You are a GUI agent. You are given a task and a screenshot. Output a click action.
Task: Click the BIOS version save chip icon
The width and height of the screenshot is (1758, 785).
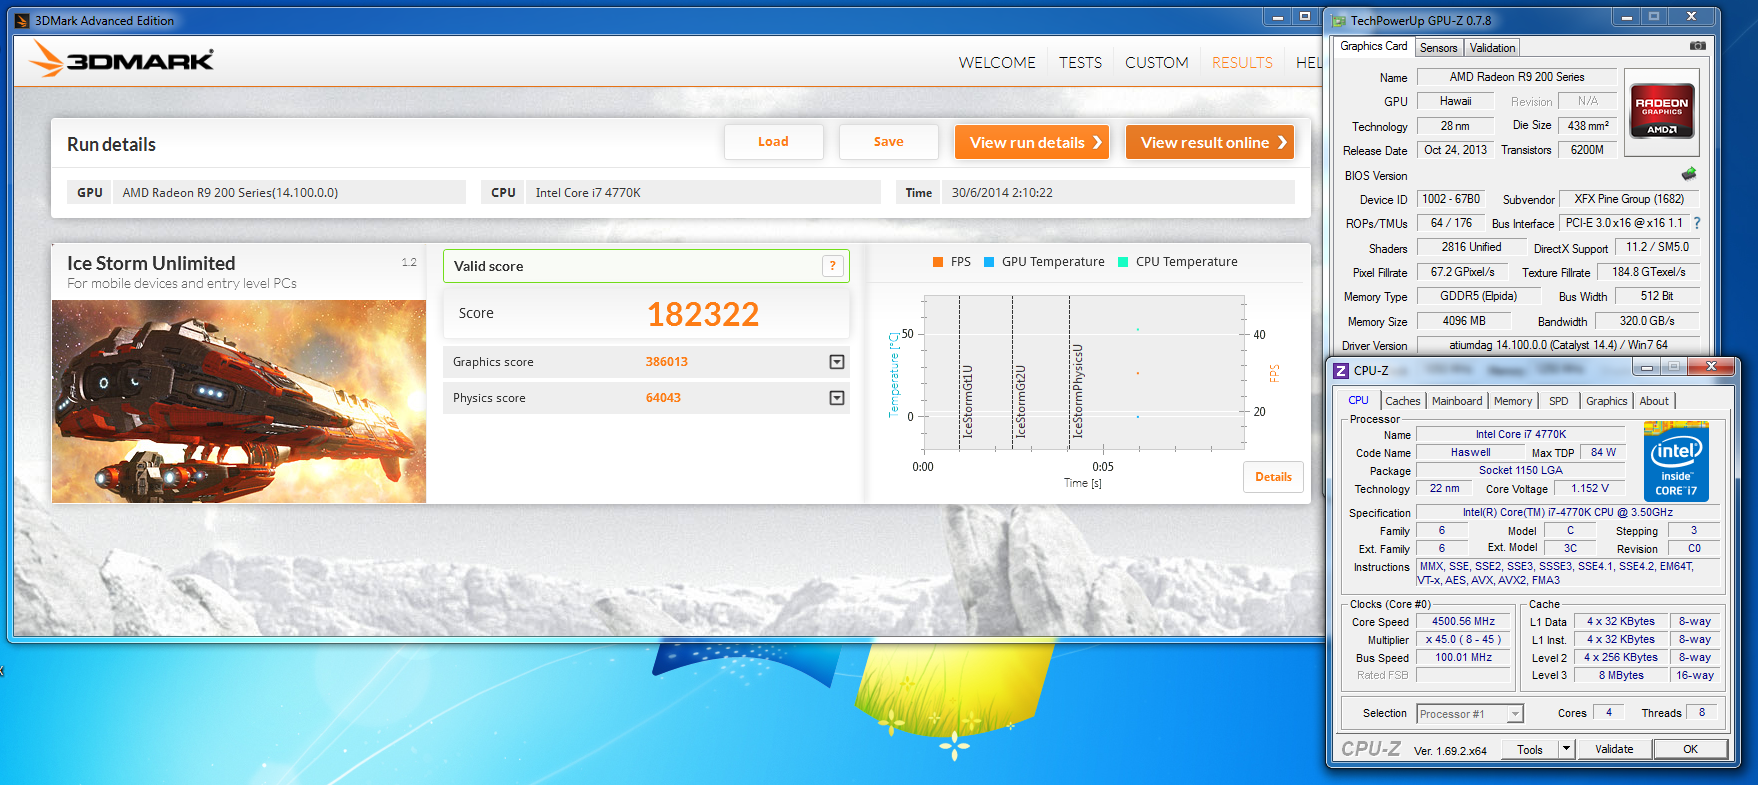pos(1689,174)
